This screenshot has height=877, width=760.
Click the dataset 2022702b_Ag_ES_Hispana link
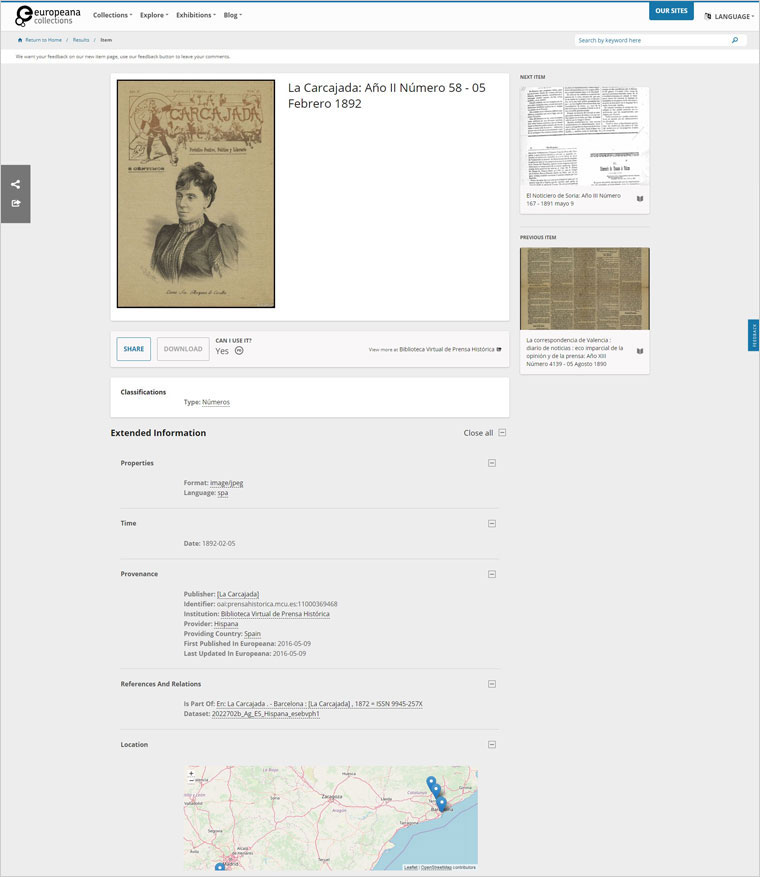point(266,714)
